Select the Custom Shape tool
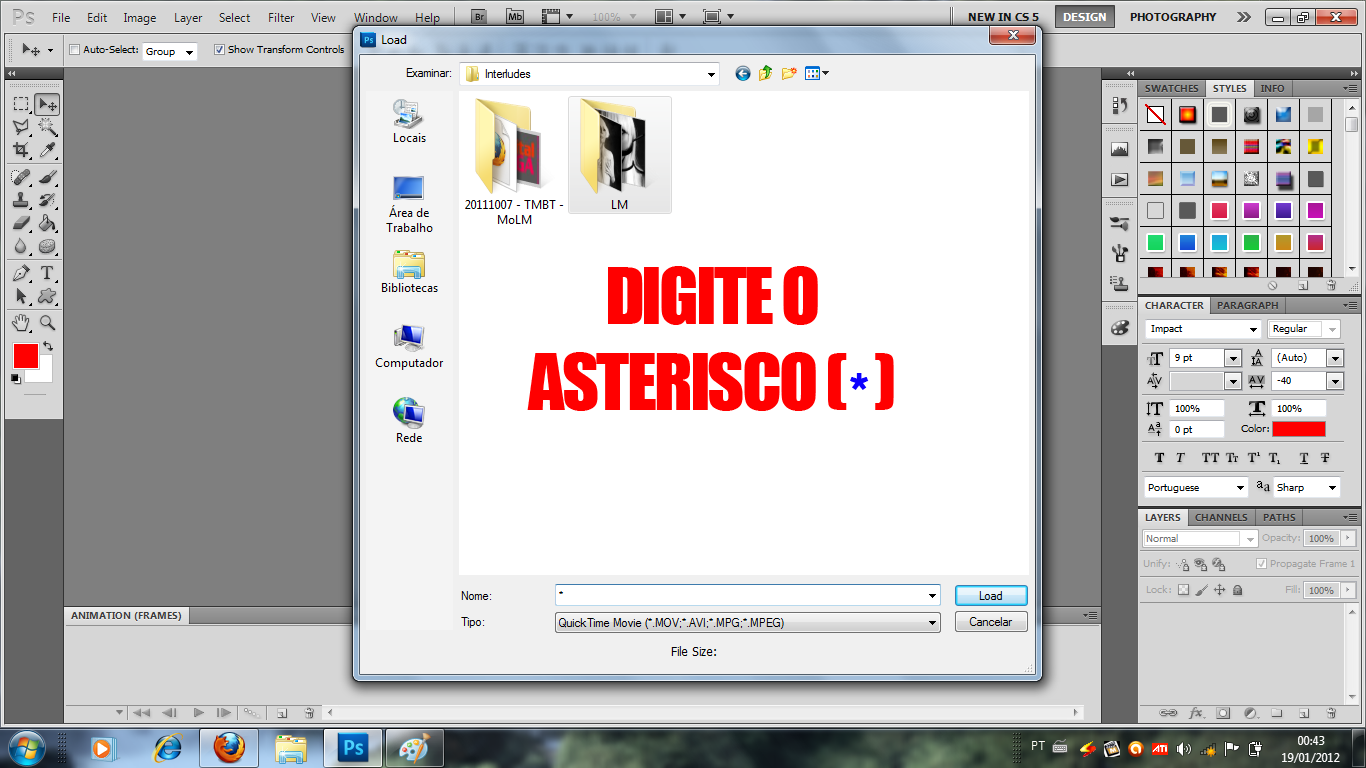The height and width of the screenshot is (768, 1366). click(47, 296)
